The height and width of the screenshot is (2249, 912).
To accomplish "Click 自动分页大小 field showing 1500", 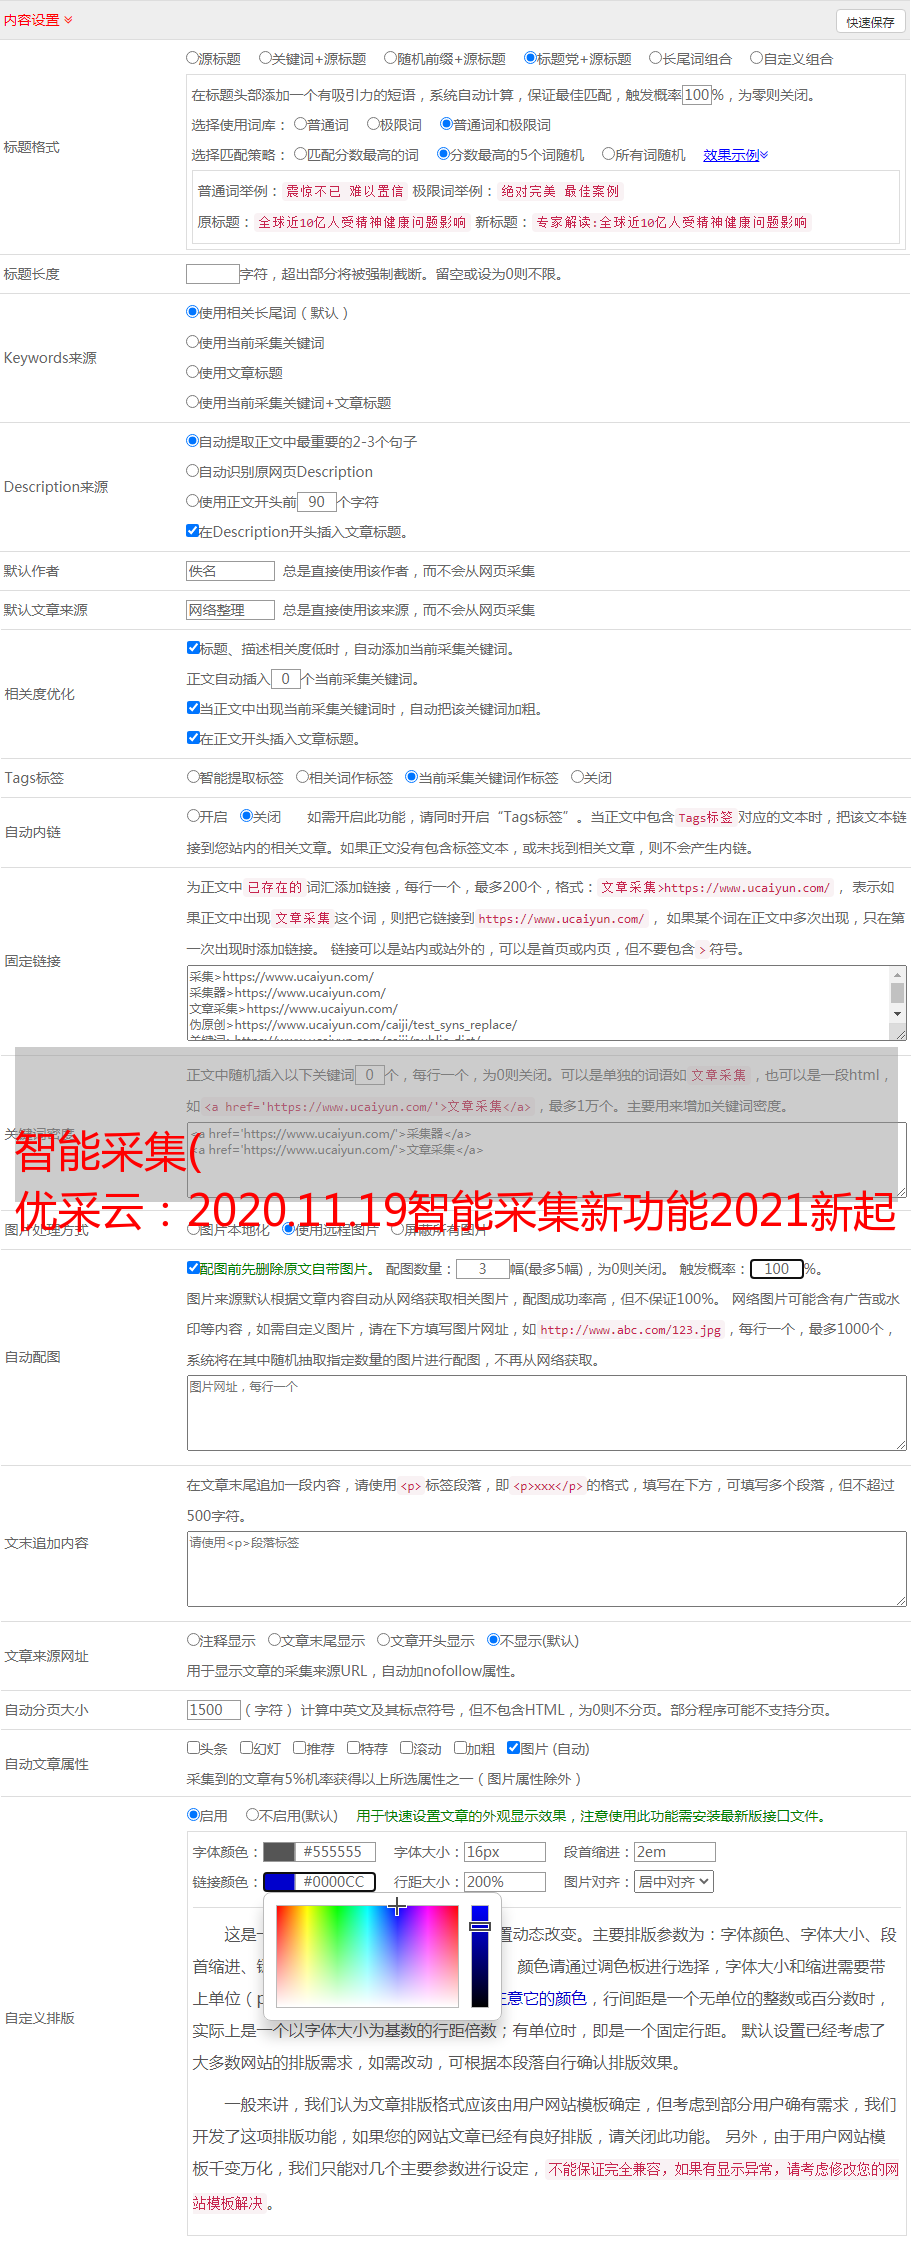I will (x=214, y=1710).
